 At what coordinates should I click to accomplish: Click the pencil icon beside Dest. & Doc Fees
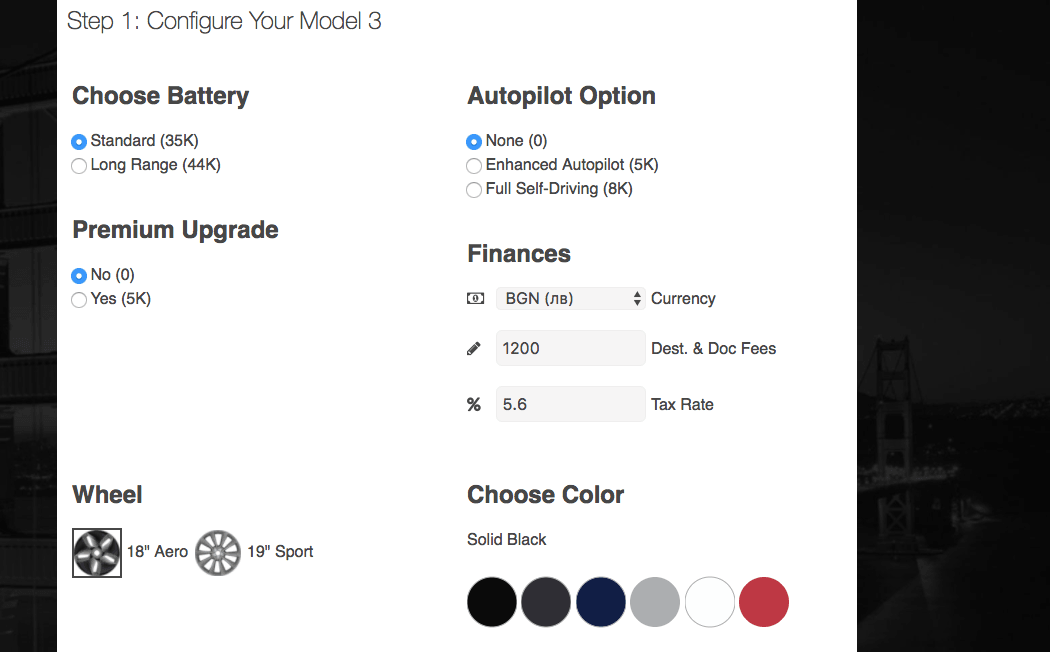pyautogui.click(x=474, y=349)
